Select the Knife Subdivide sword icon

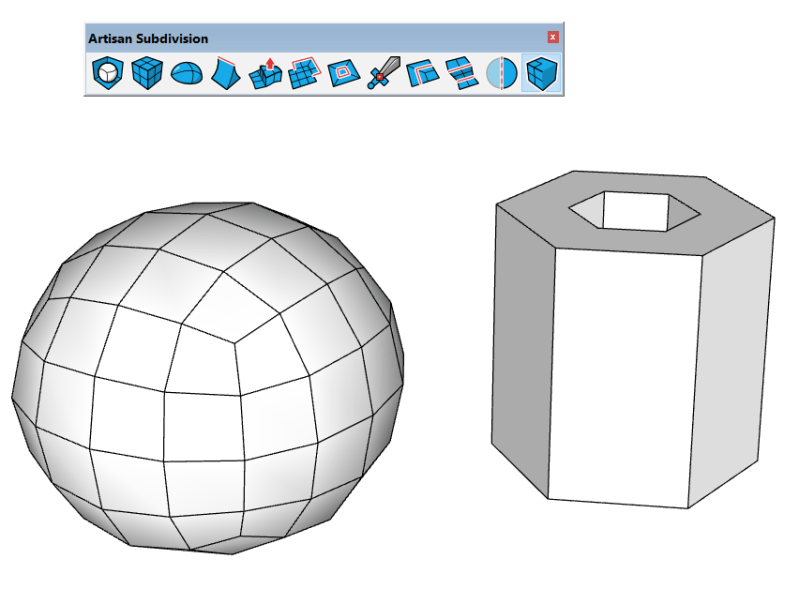(384, 73)
